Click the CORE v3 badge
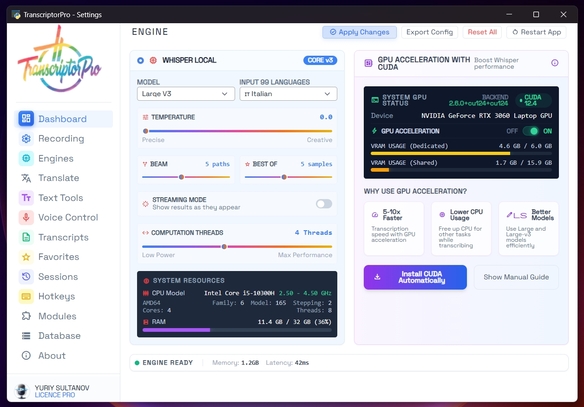The width and height of the screenshot is (584, 407). [320, 60]
